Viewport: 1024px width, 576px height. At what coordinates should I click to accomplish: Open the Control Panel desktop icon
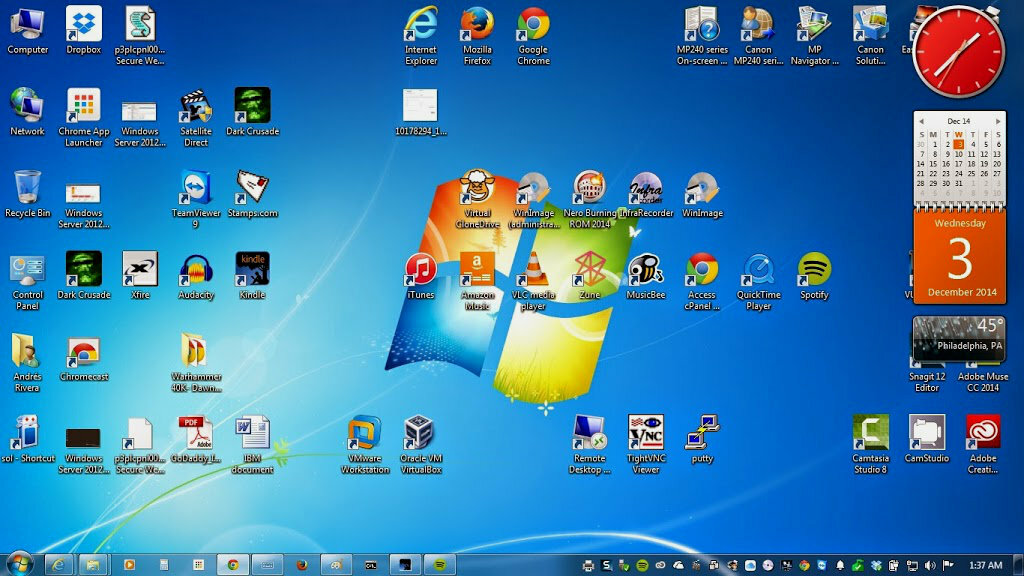point(27,281)
